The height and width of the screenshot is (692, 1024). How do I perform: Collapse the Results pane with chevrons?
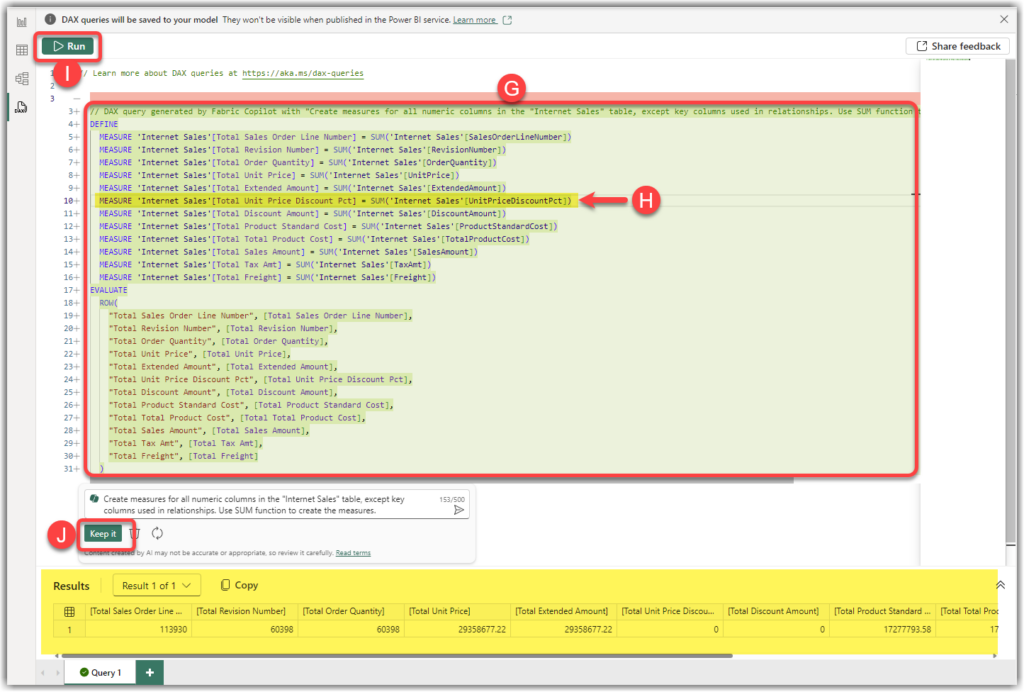point(1000,586)
